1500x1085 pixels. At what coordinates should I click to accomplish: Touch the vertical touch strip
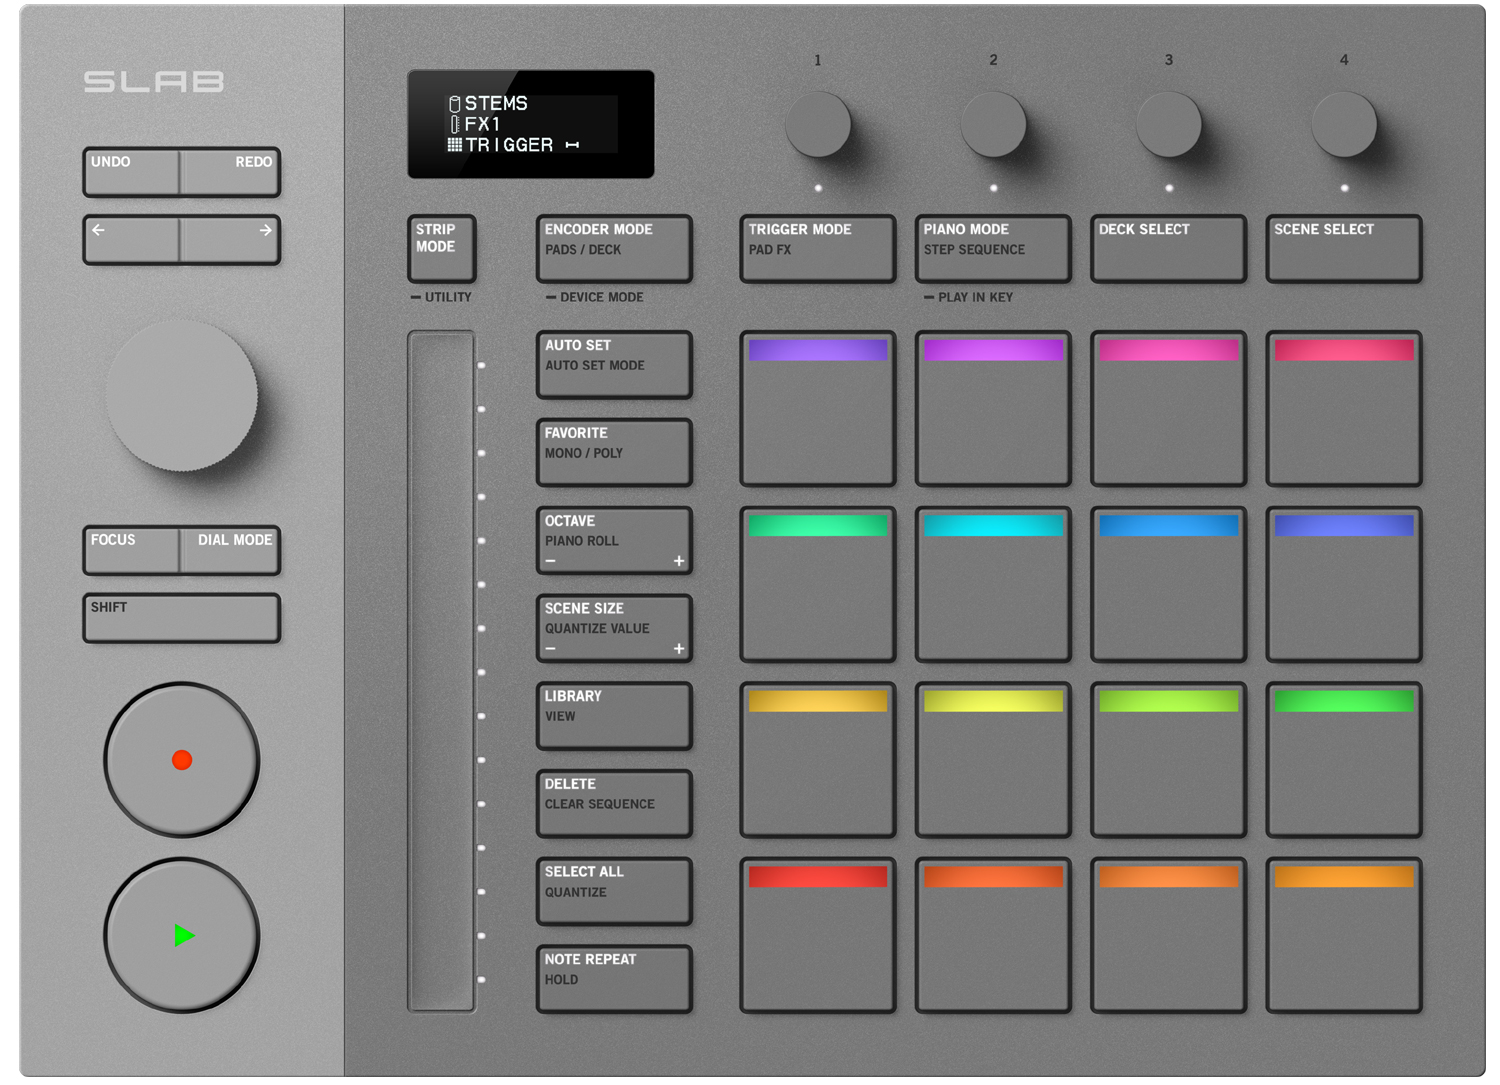coord(441,672)
